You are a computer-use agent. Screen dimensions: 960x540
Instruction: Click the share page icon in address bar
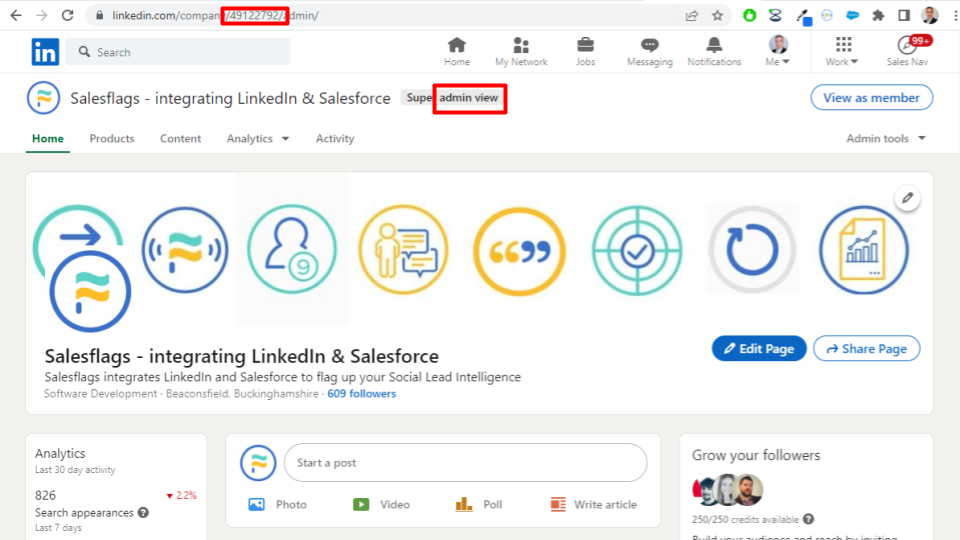(692, 15)
